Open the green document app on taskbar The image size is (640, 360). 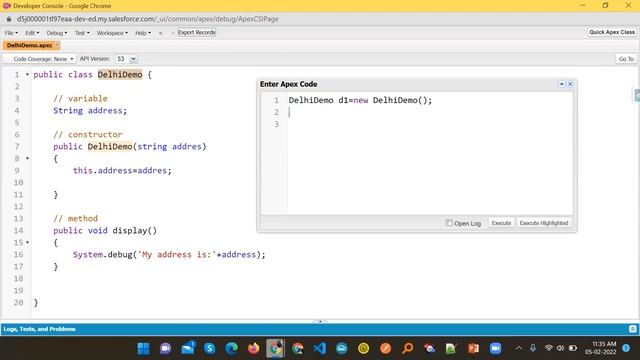point(451,348)
